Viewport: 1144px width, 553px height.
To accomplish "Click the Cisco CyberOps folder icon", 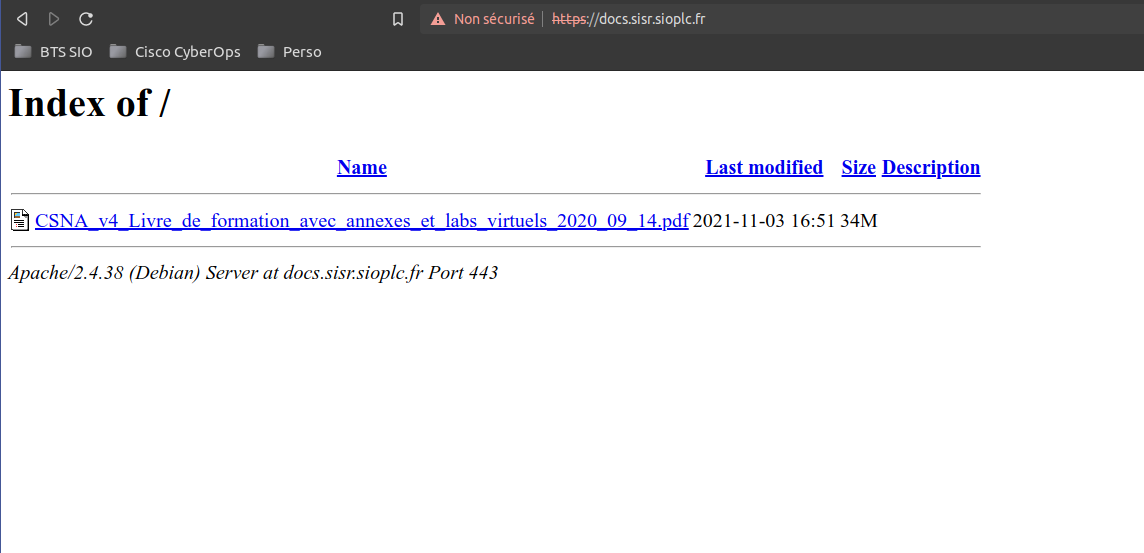I will [x=118, y=51].
